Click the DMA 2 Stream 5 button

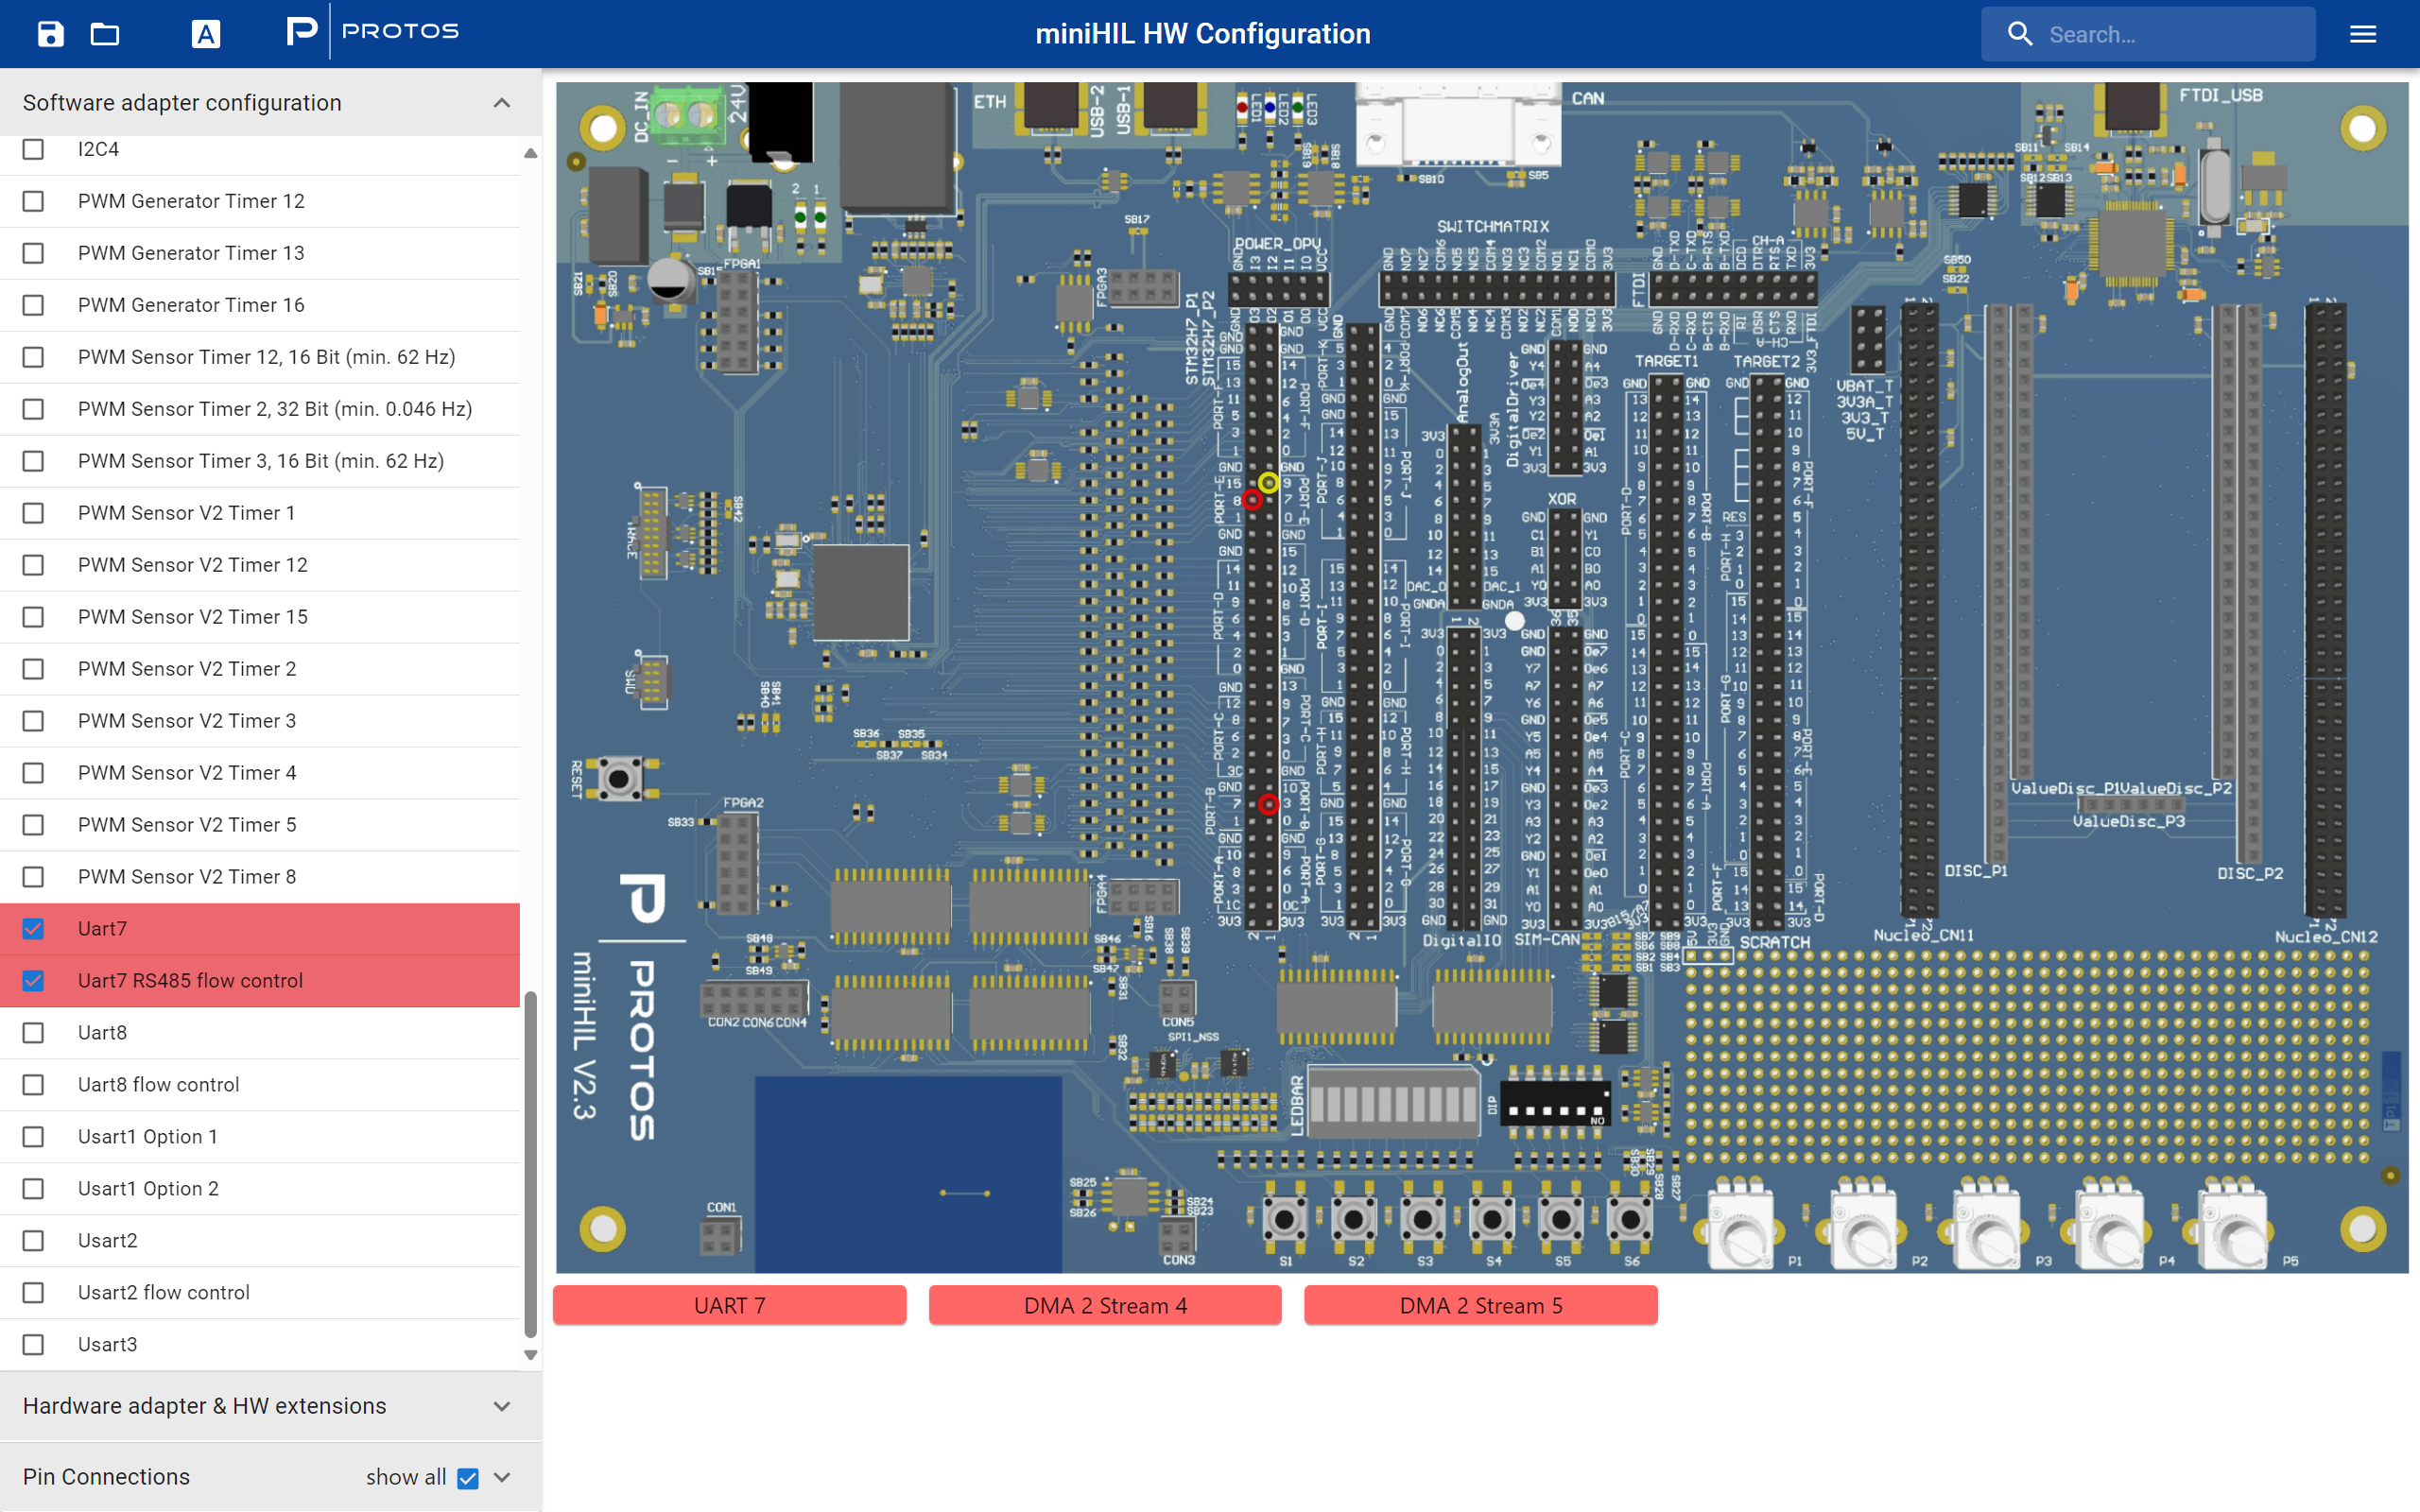1481,1305
